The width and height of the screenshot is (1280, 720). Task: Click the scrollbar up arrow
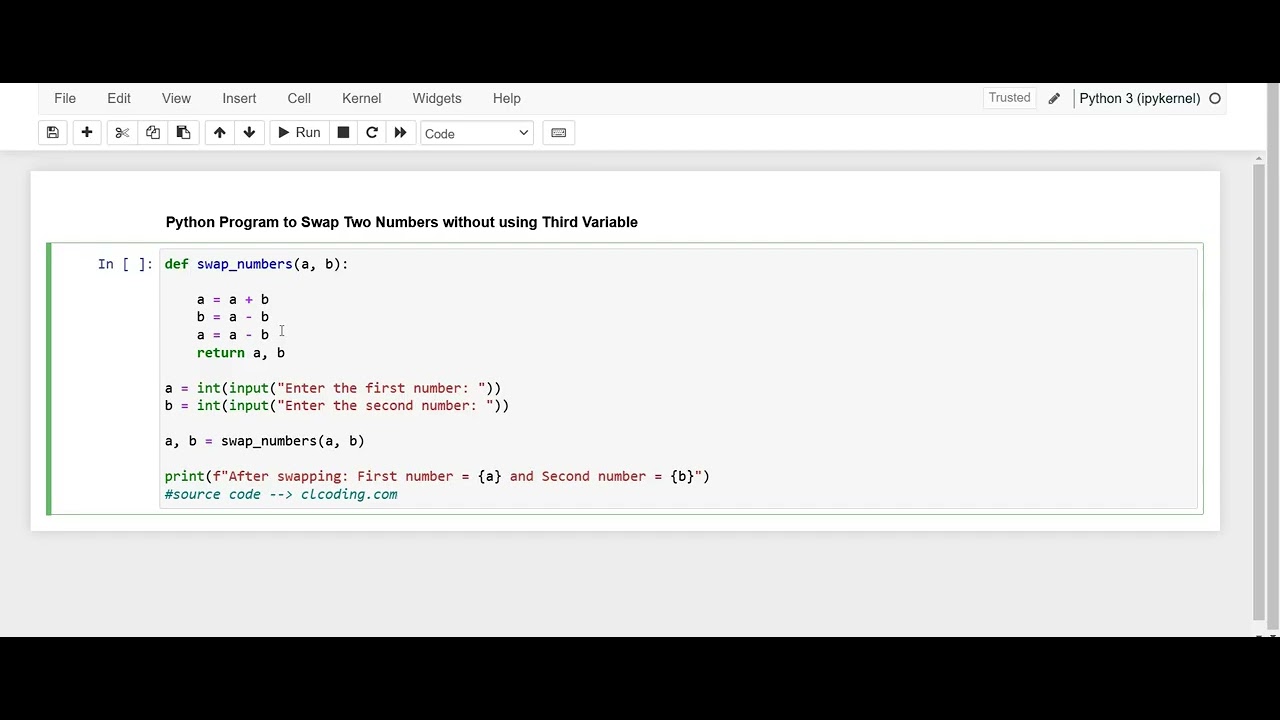click(x=1259, y=158)
